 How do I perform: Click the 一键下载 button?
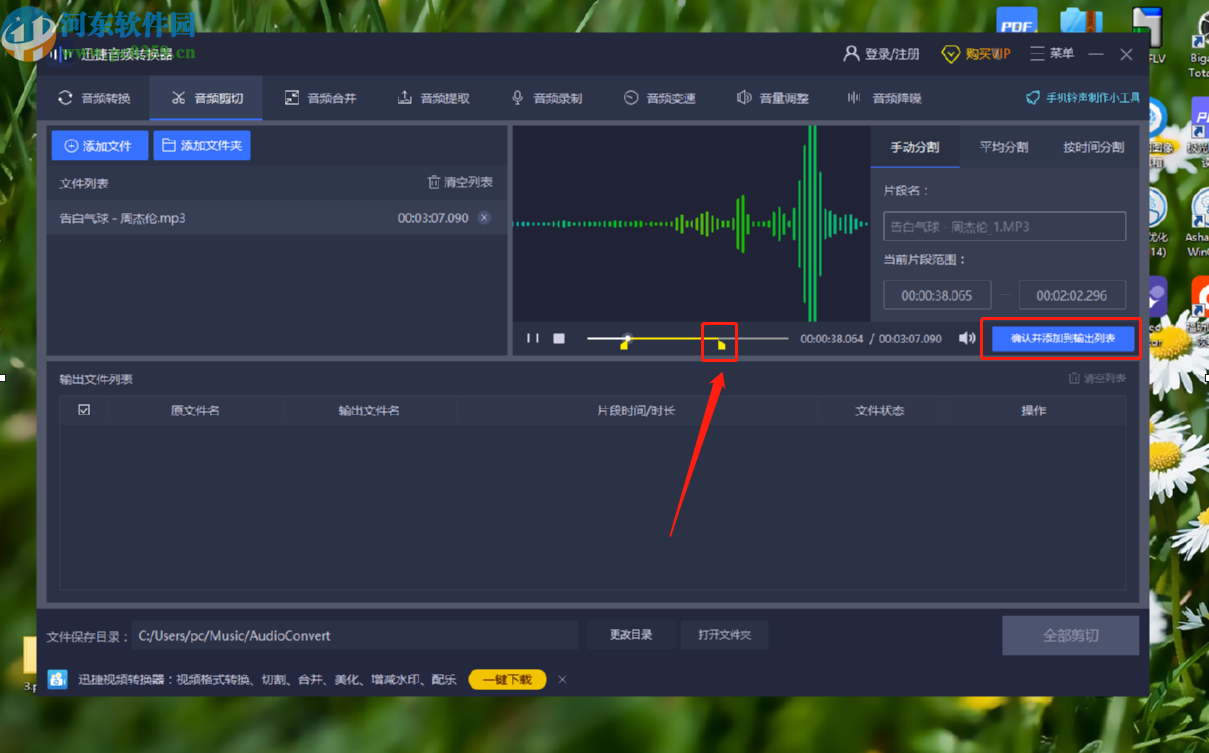507,680
